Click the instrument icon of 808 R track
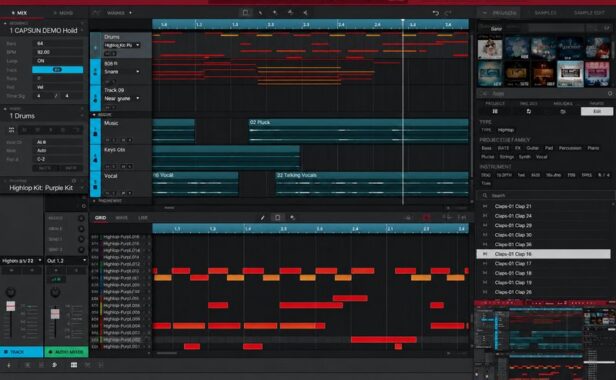 click(95, 72)
